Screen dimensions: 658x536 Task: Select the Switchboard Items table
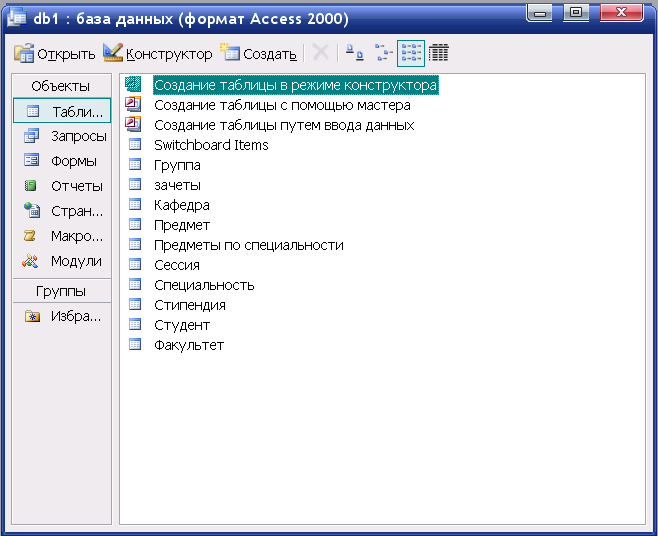pos(211,145)
